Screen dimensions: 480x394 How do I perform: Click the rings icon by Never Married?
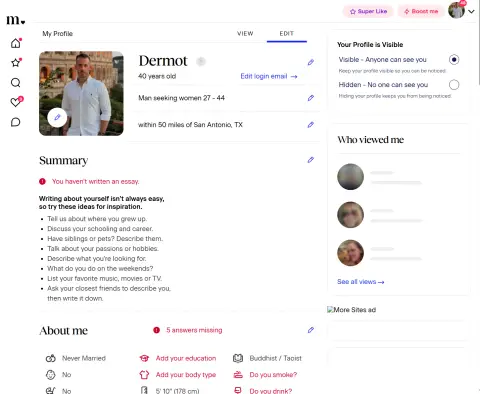[x=50, y=358]
